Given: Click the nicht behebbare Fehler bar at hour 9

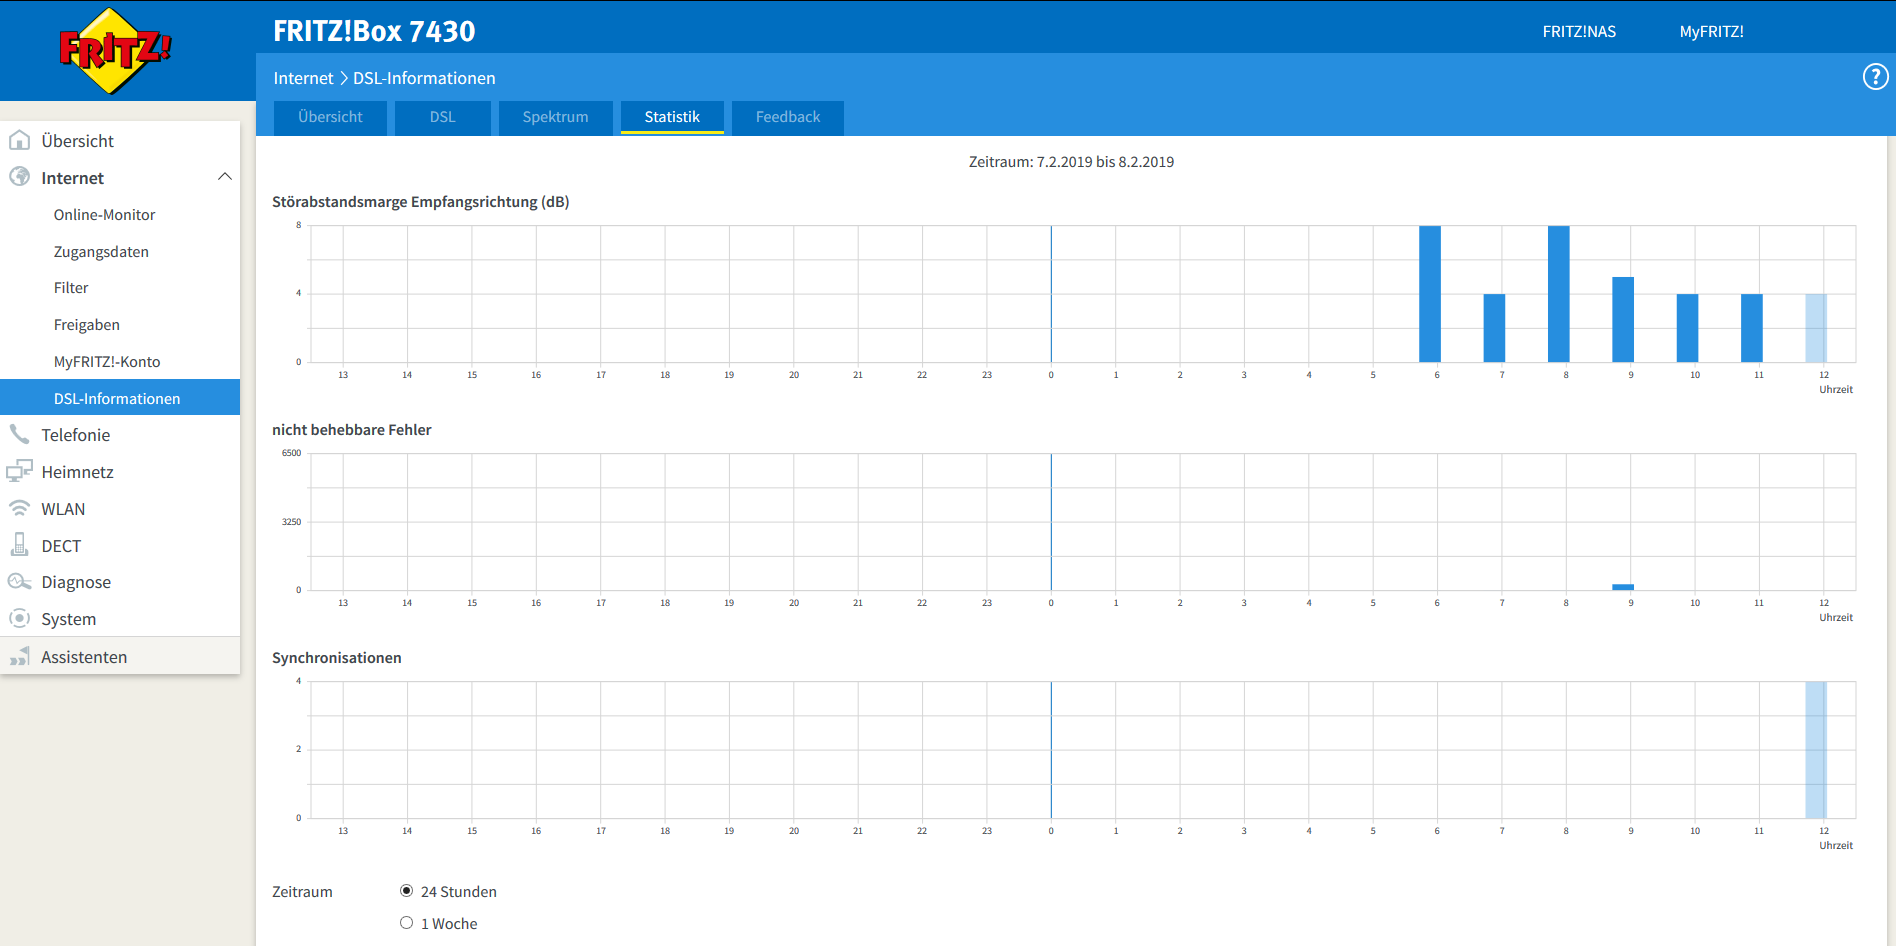Looking at the screenshot, I should (x=1623, y=587).
